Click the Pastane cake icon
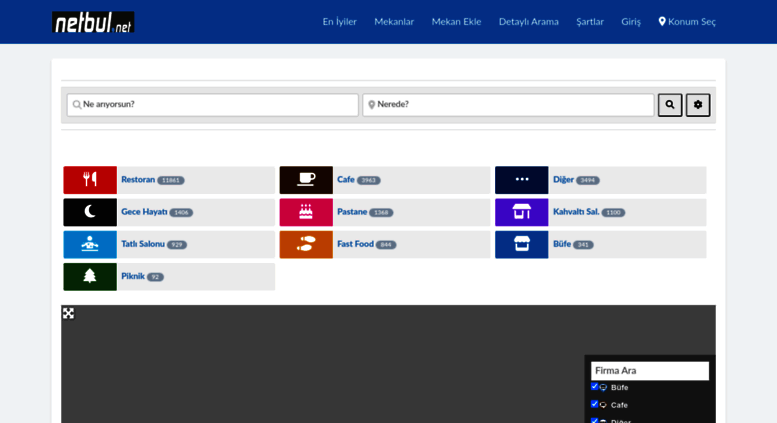Screen dimensions: 777x423 [x=306, y=212]
